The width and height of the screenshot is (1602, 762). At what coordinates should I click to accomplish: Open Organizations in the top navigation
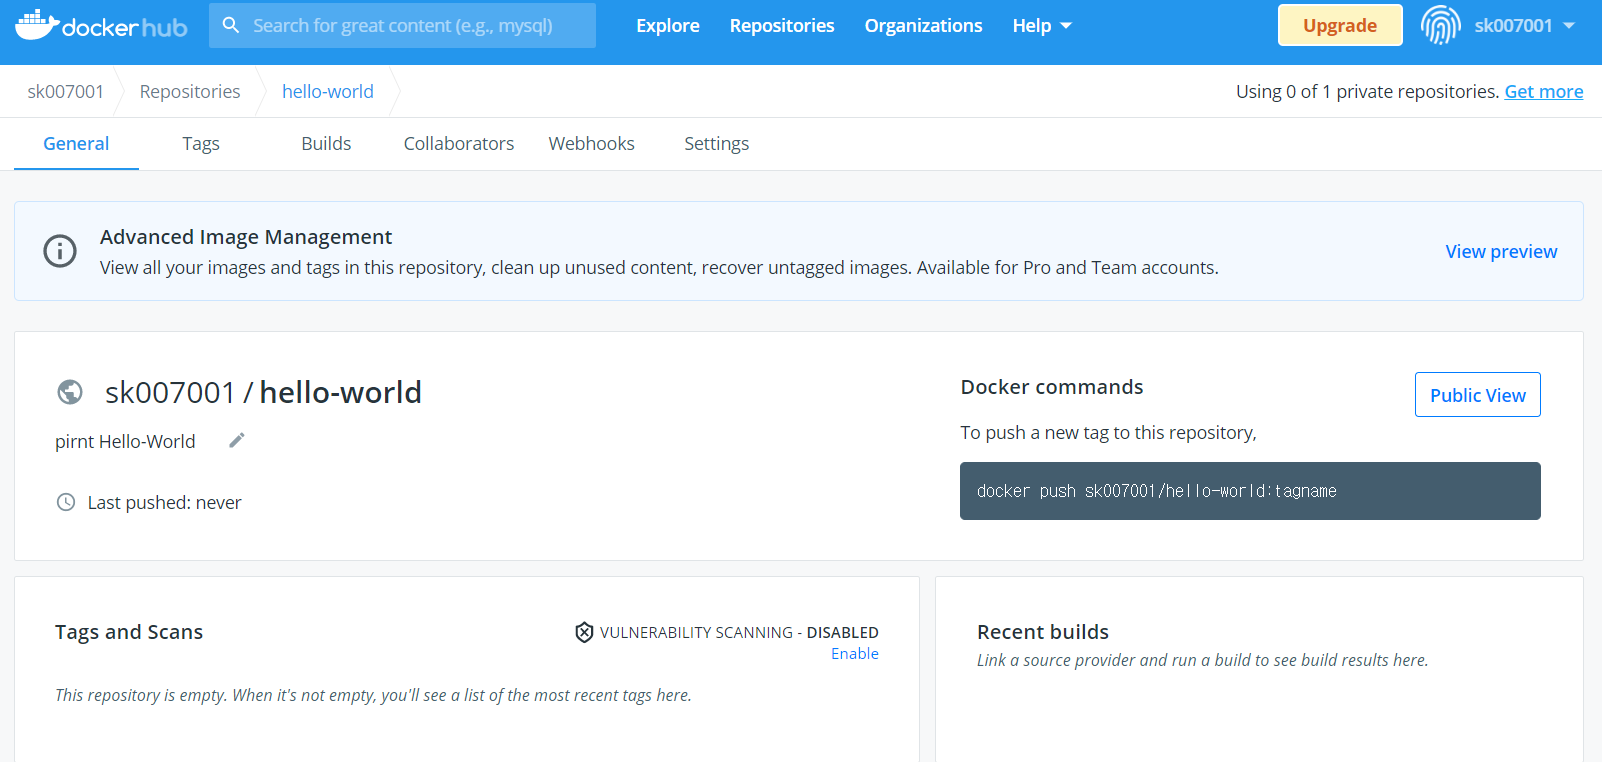tap(923, 26)
